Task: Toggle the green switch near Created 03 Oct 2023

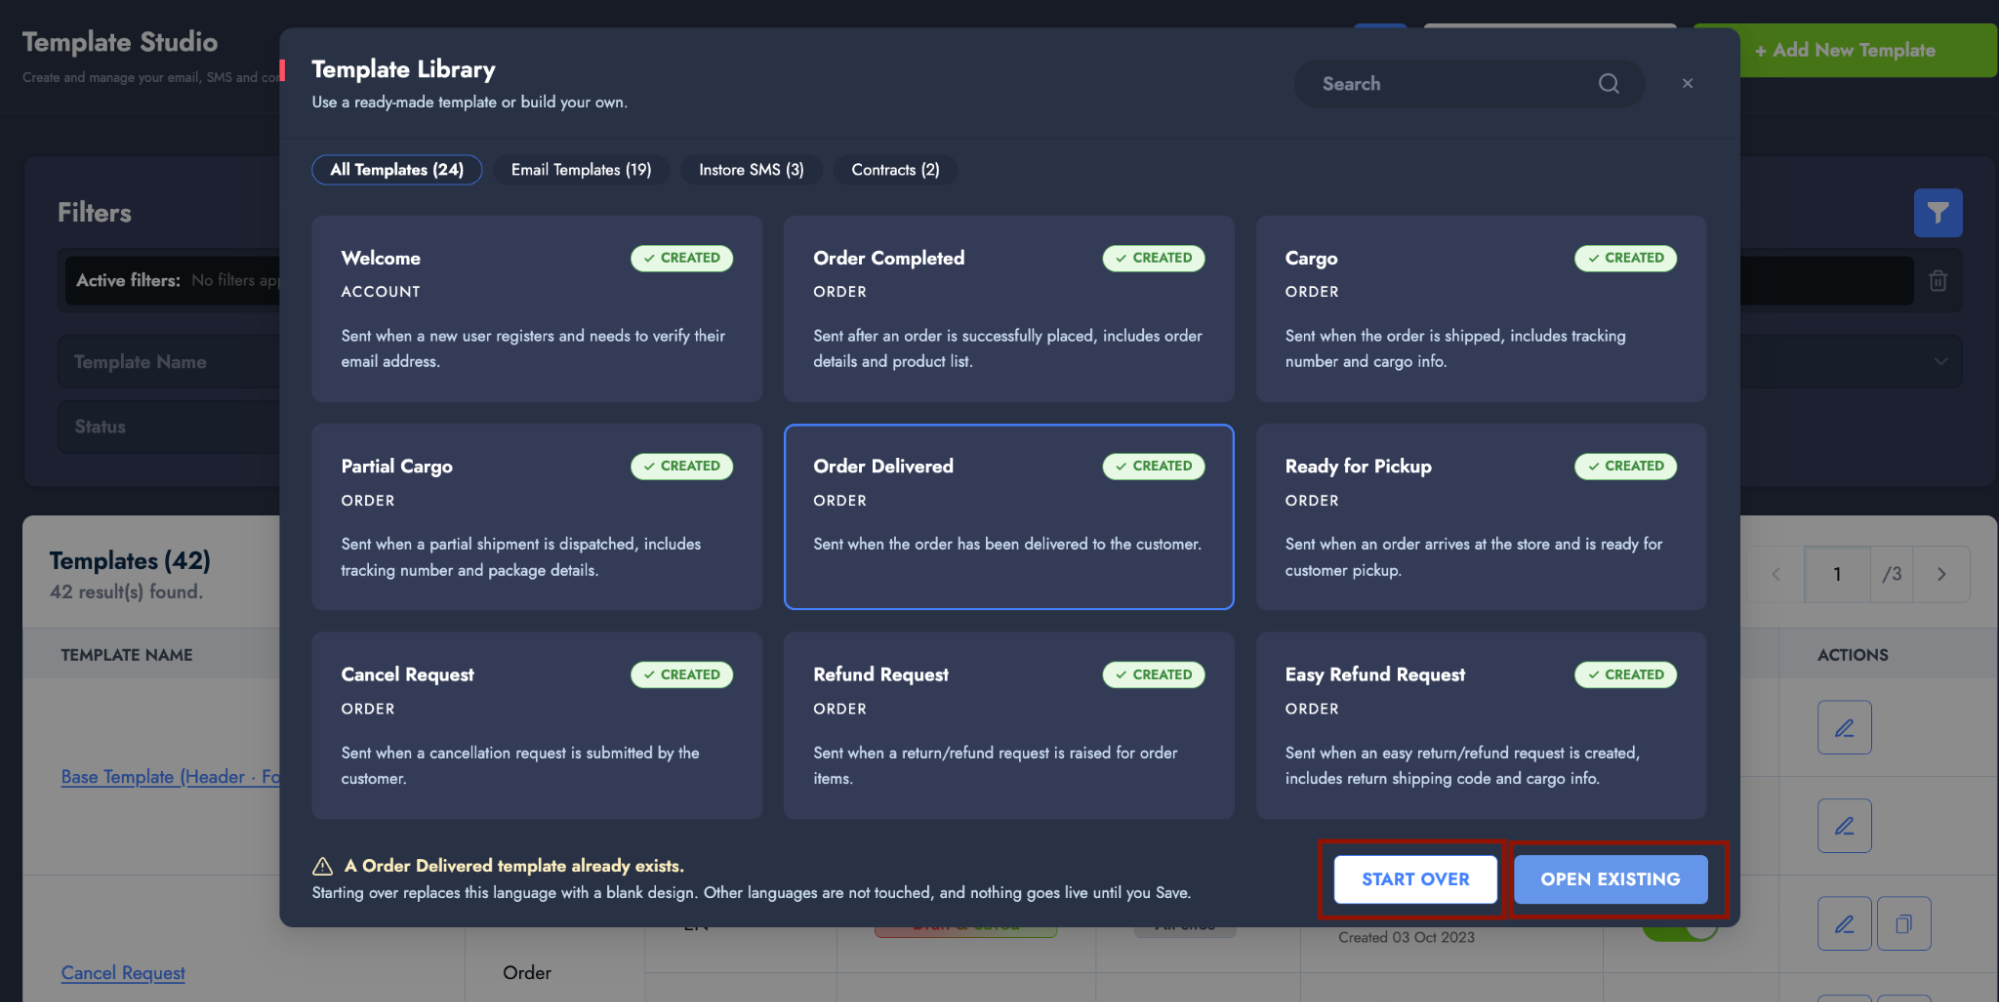Action: click(1680, 930)
